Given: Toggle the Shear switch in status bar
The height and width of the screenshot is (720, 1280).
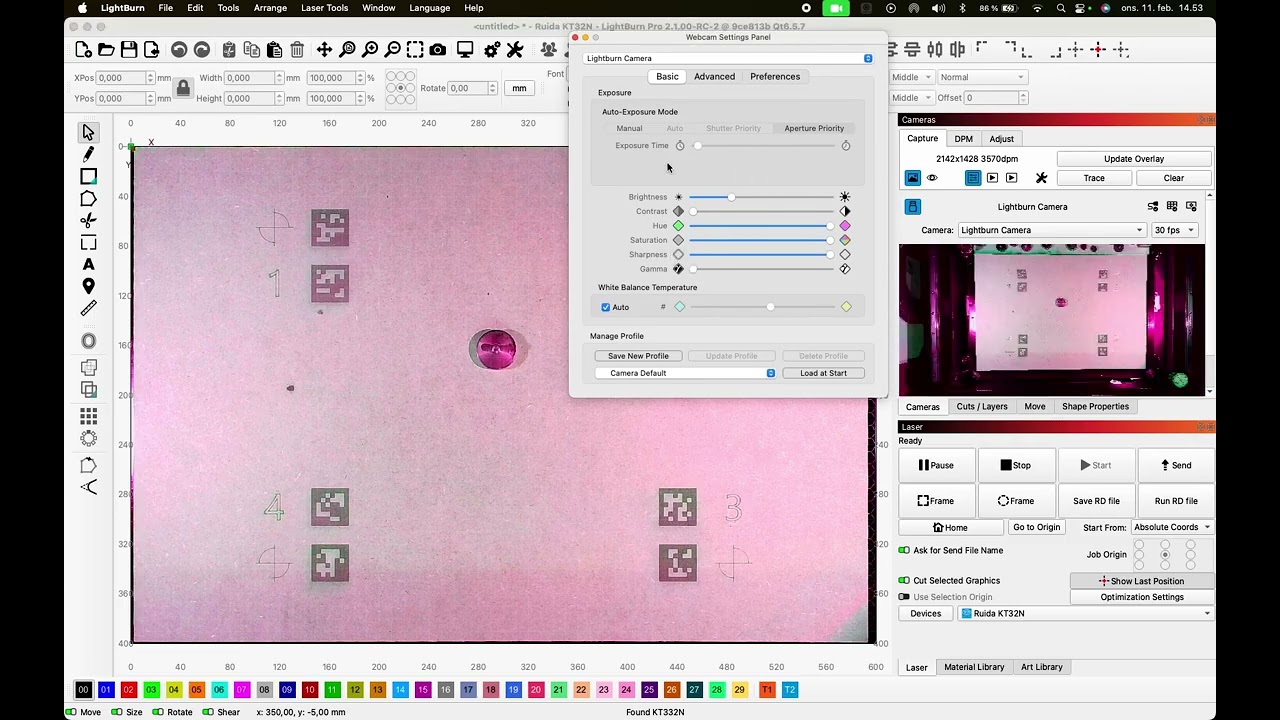Looking at the screenshot, I should click(208, 712).
